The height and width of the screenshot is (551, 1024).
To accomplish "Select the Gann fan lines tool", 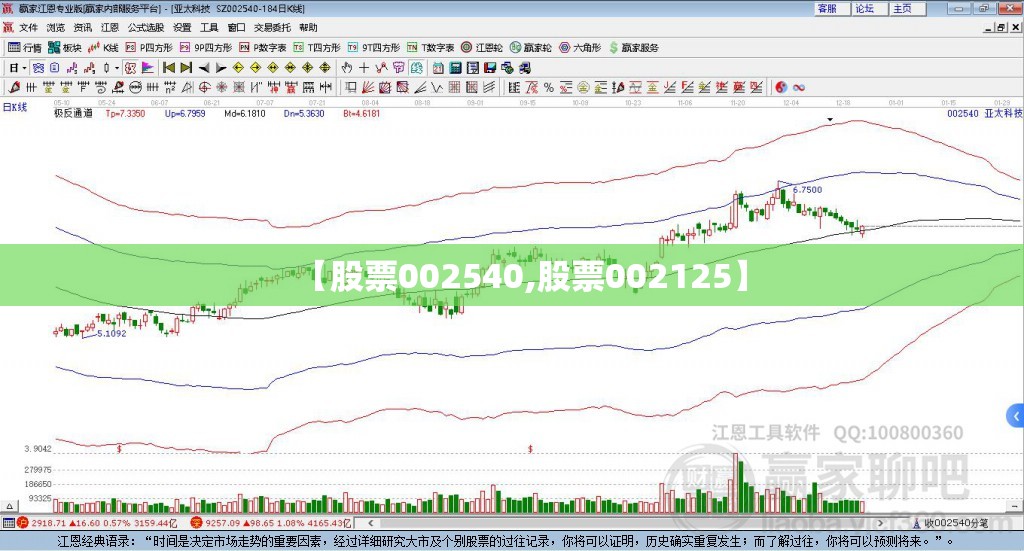I will (x=368, y=87).
